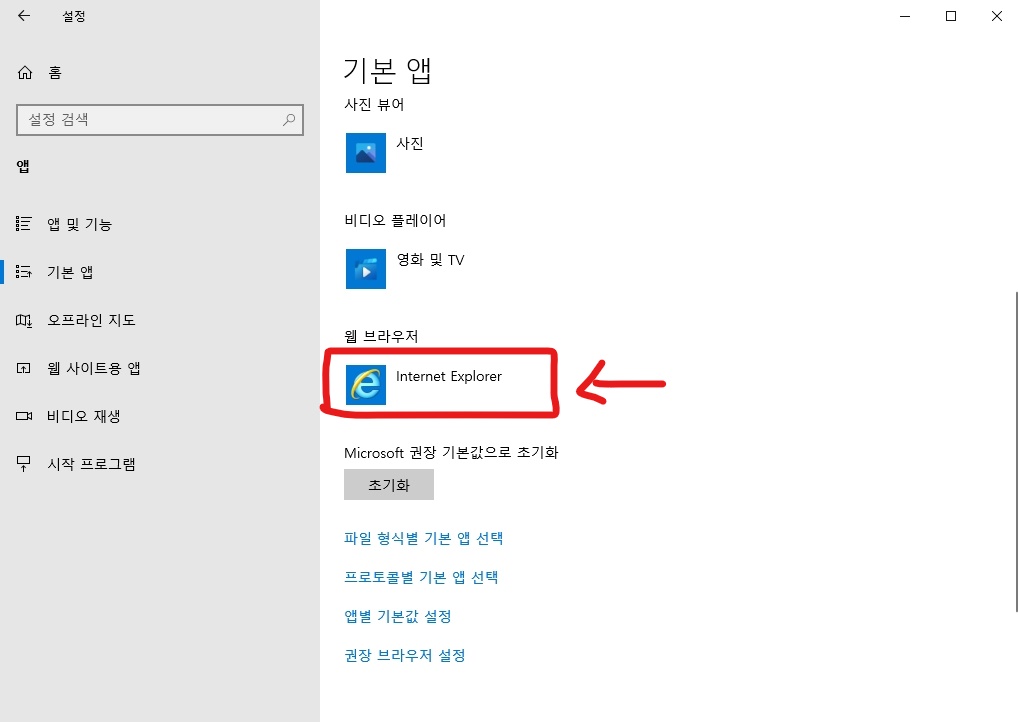Click the Internet Explorer browser icon

click(x=366, y=385)
